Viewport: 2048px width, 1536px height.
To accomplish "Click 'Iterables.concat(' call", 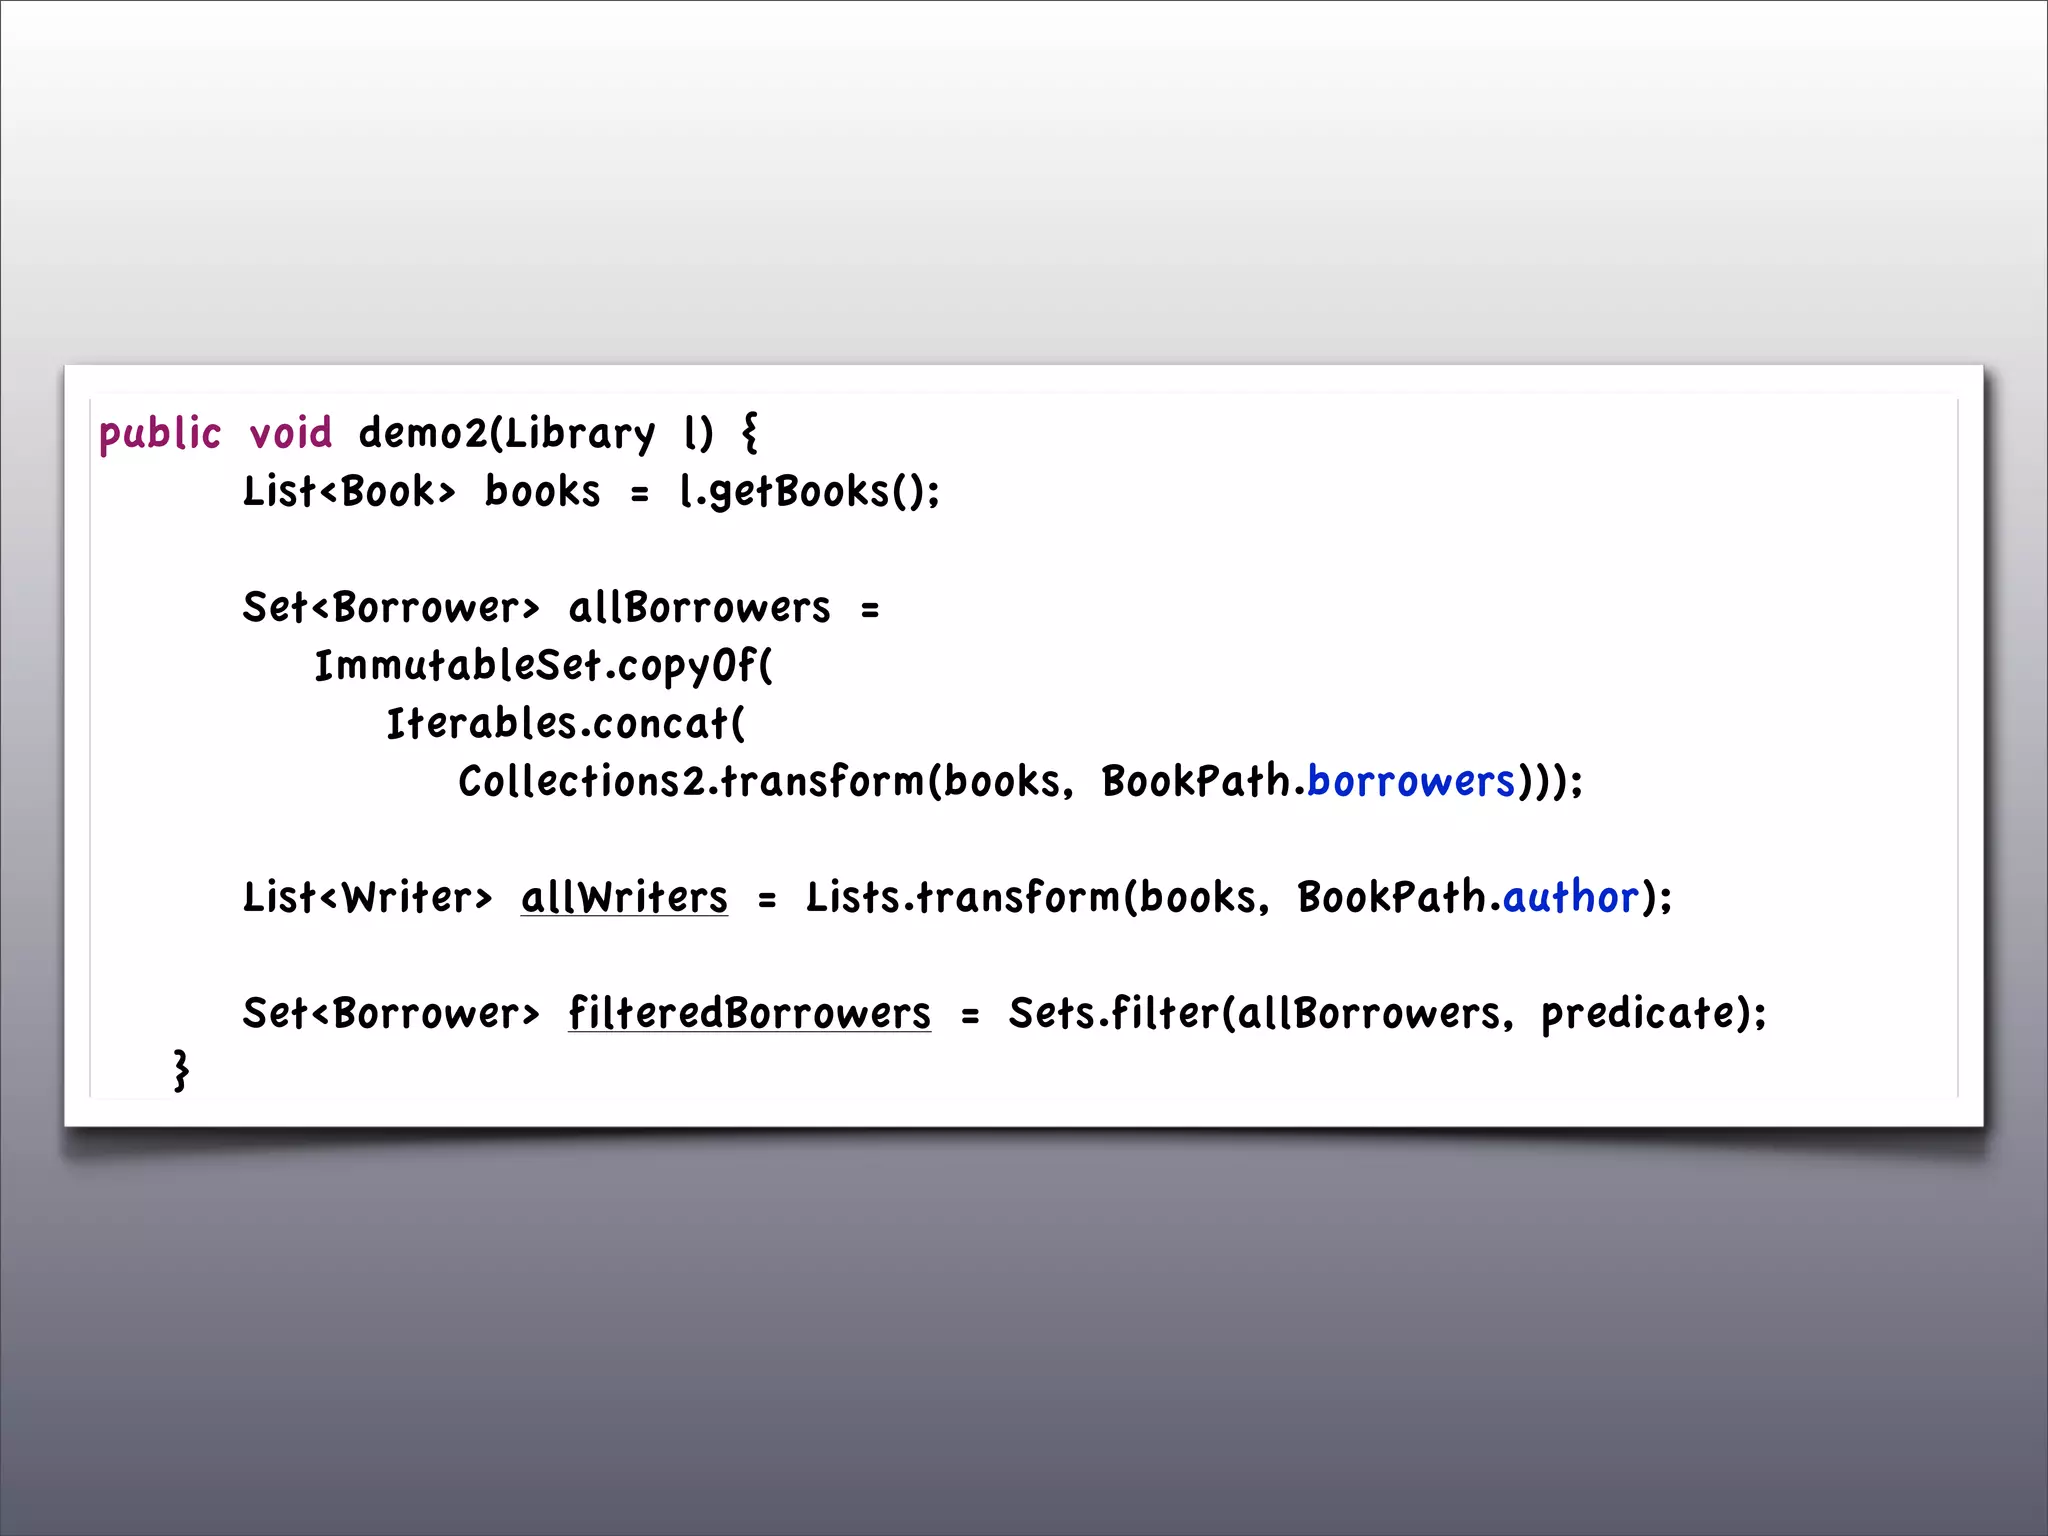I will coord(566,724).
